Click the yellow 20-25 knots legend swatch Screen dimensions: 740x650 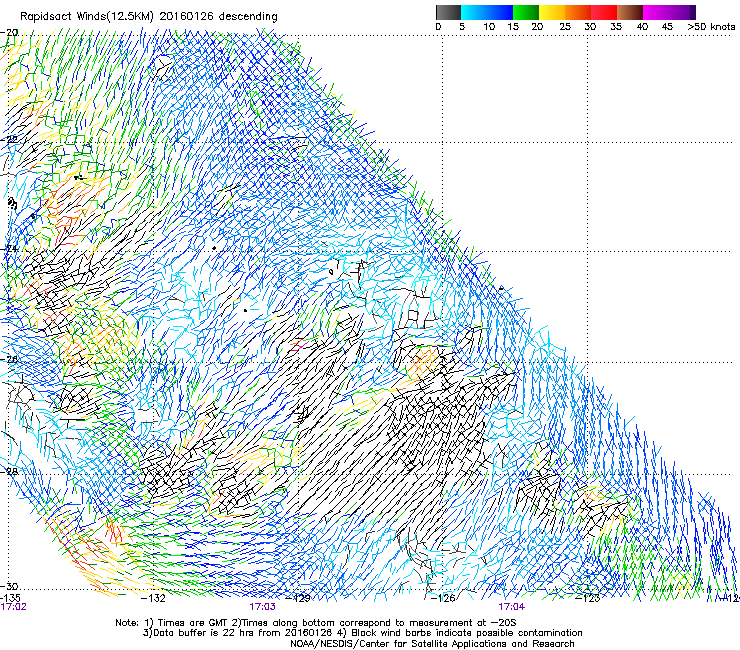tap(552, 12)
